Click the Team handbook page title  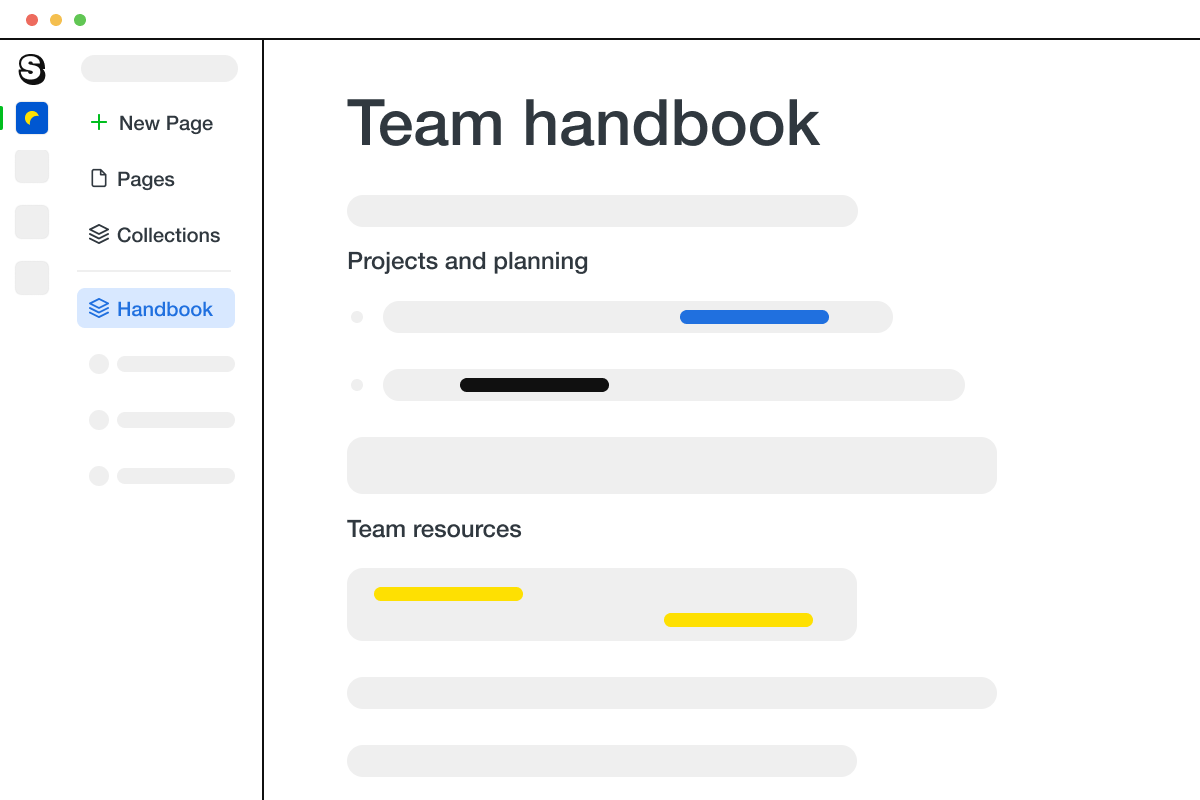(582, 122)
